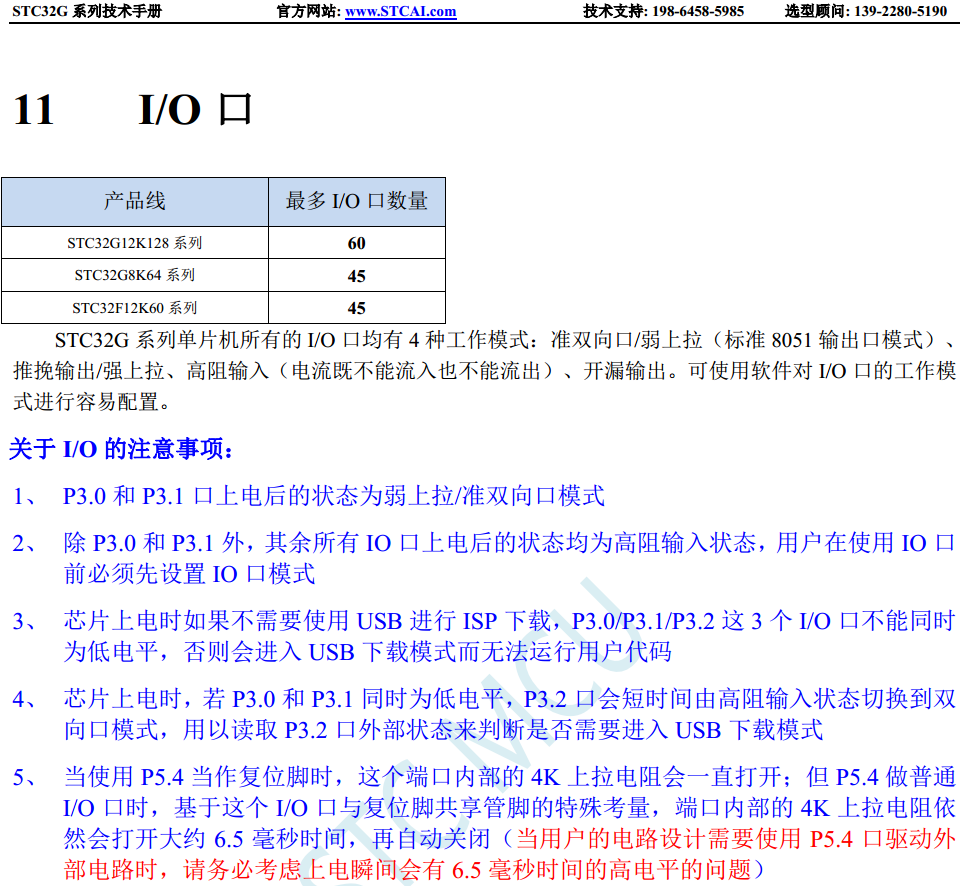Click note 1 about P3.0 and P3.1 power-on state
Viewport: 965px width, 886px height.
pyautogui.click(x=309, y=496)
